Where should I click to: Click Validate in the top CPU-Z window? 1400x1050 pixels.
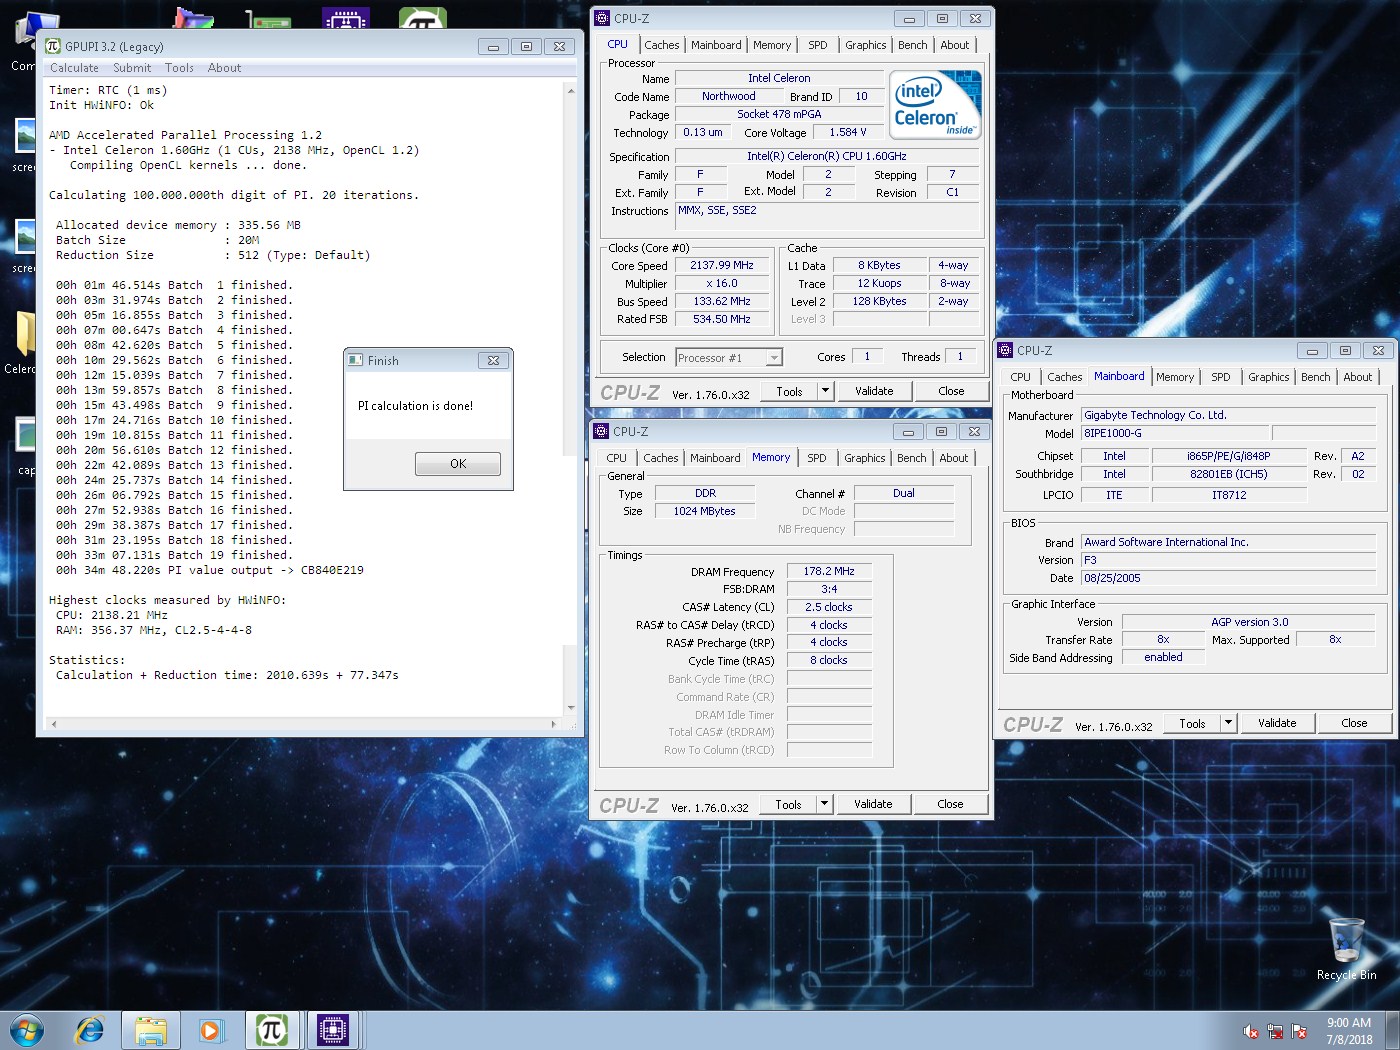[874, 391]
